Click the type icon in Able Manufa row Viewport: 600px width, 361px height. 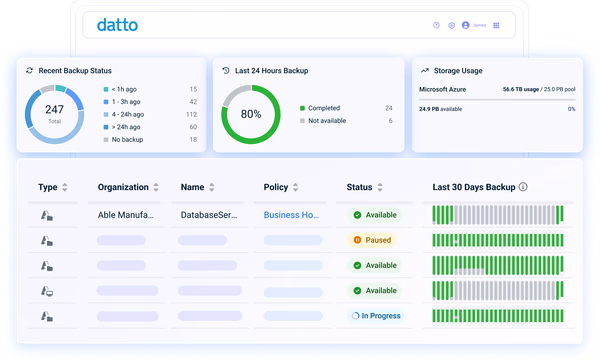tap(47, 215)
